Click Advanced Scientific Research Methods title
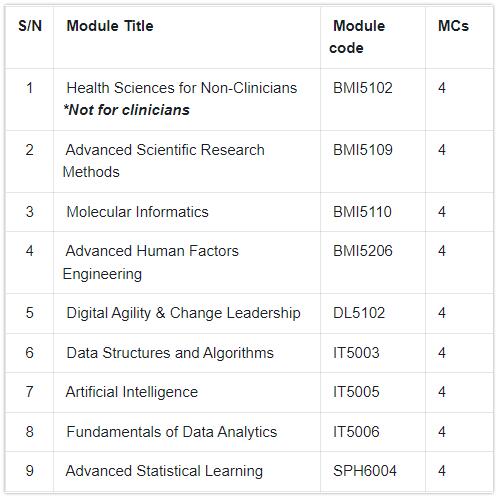499x499 pixels. point(164,161)
